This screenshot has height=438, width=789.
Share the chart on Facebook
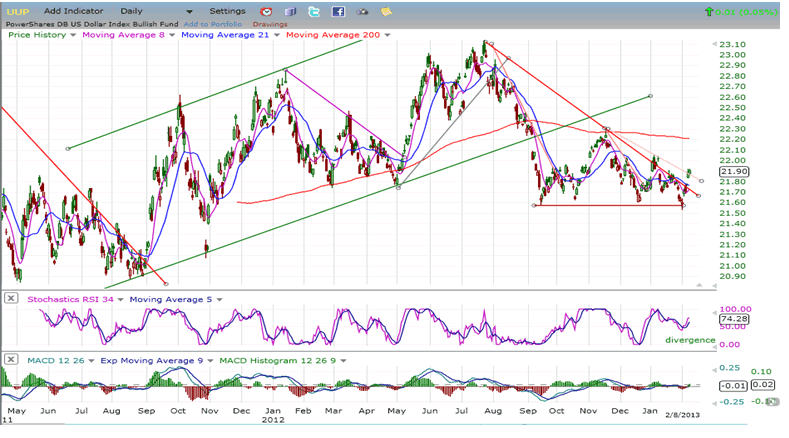[338, 11]
